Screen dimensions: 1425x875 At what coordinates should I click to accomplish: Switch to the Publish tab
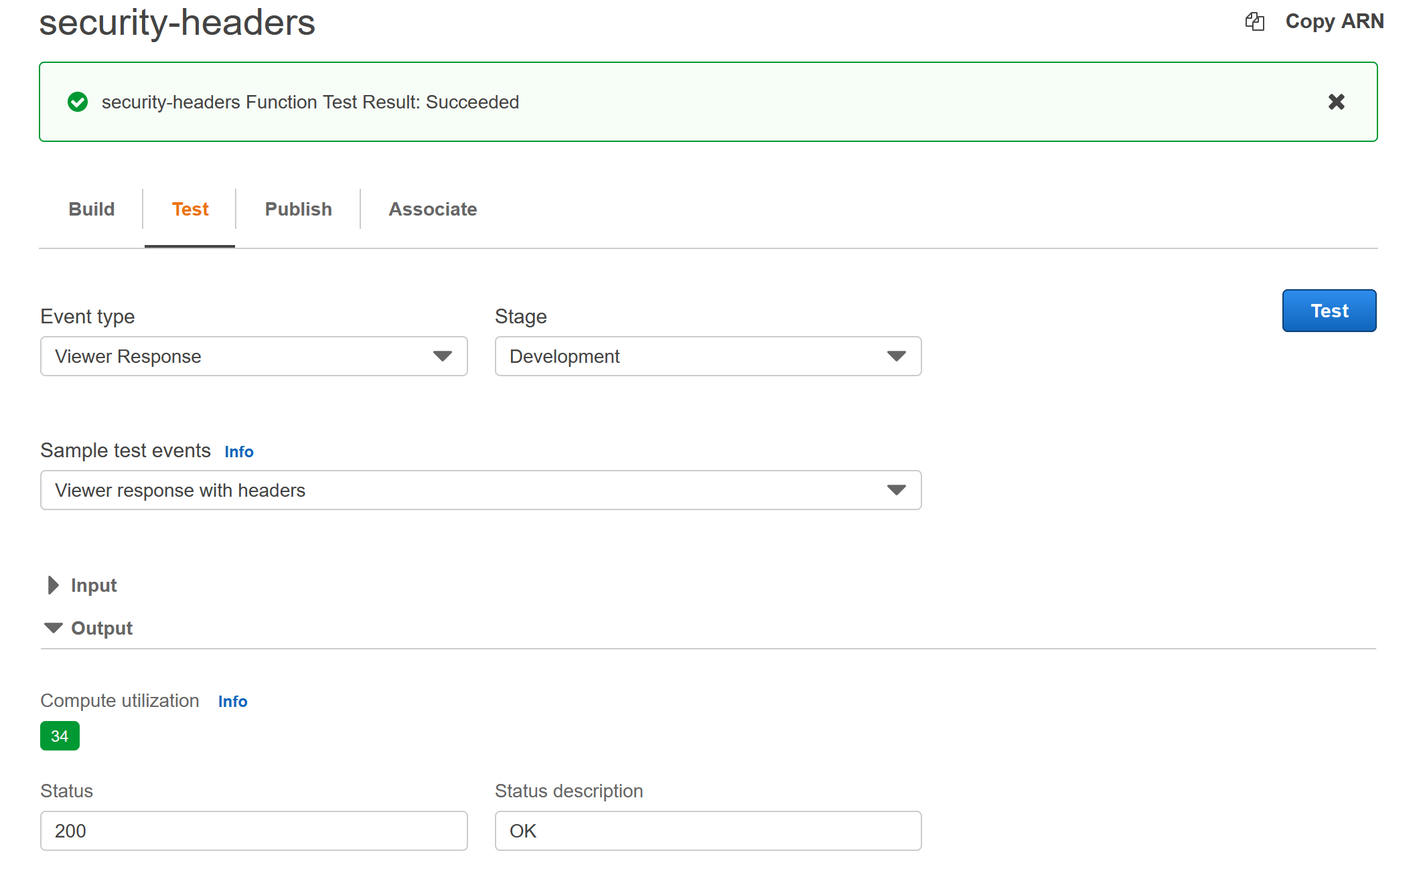298,209
